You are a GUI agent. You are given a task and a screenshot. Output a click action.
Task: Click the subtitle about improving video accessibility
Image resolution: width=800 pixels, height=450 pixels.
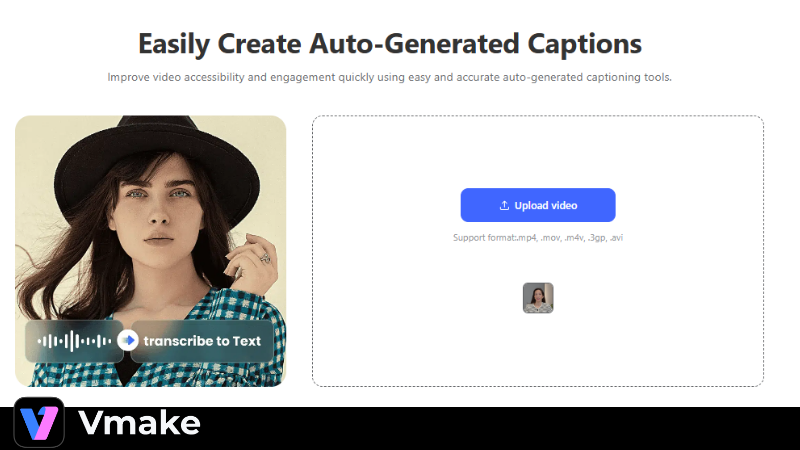click(x=389, y=77)
